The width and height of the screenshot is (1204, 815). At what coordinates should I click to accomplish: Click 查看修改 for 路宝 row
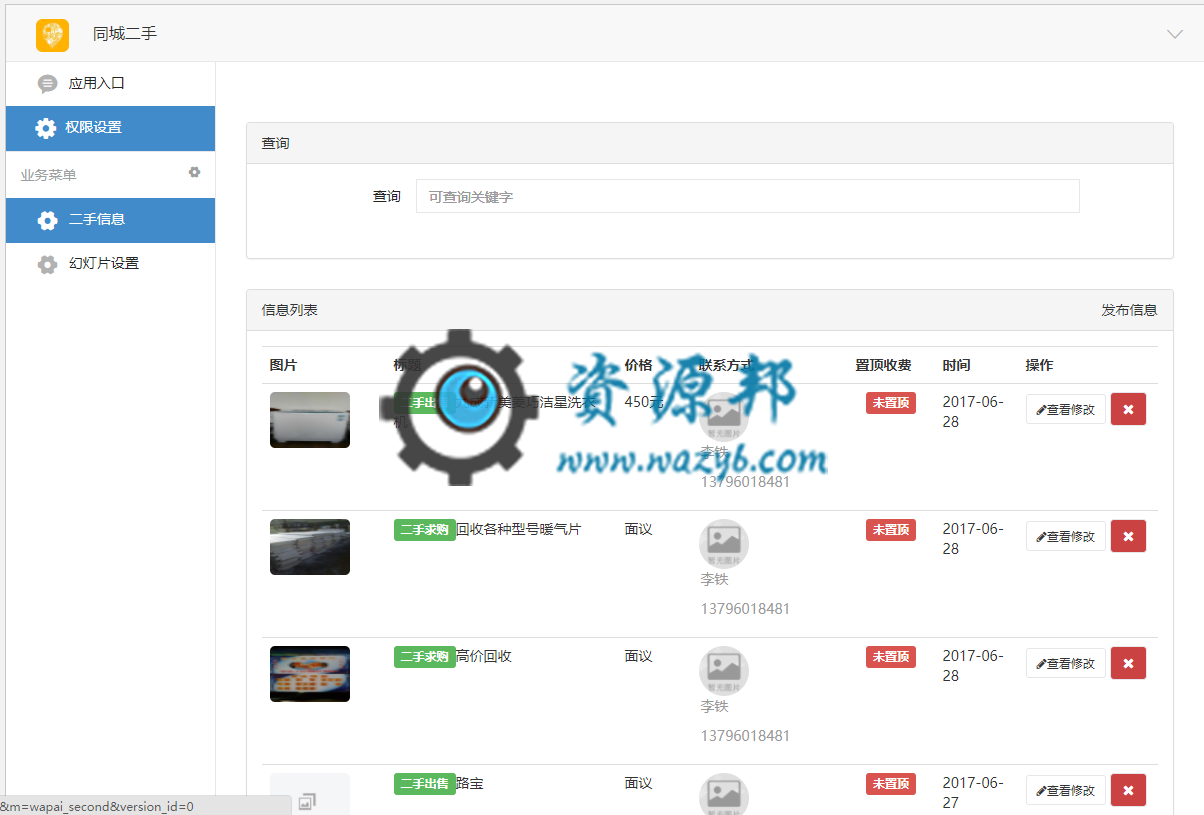point(1066,790)
